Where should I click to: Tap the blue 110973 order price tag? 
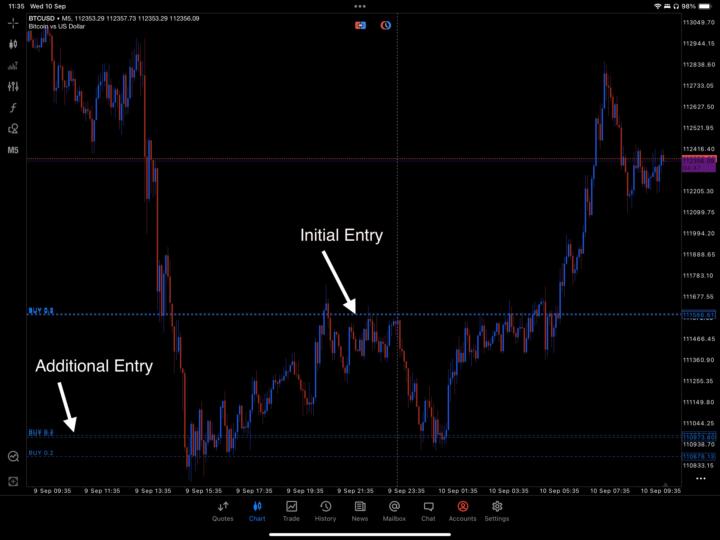click(699, 437)
